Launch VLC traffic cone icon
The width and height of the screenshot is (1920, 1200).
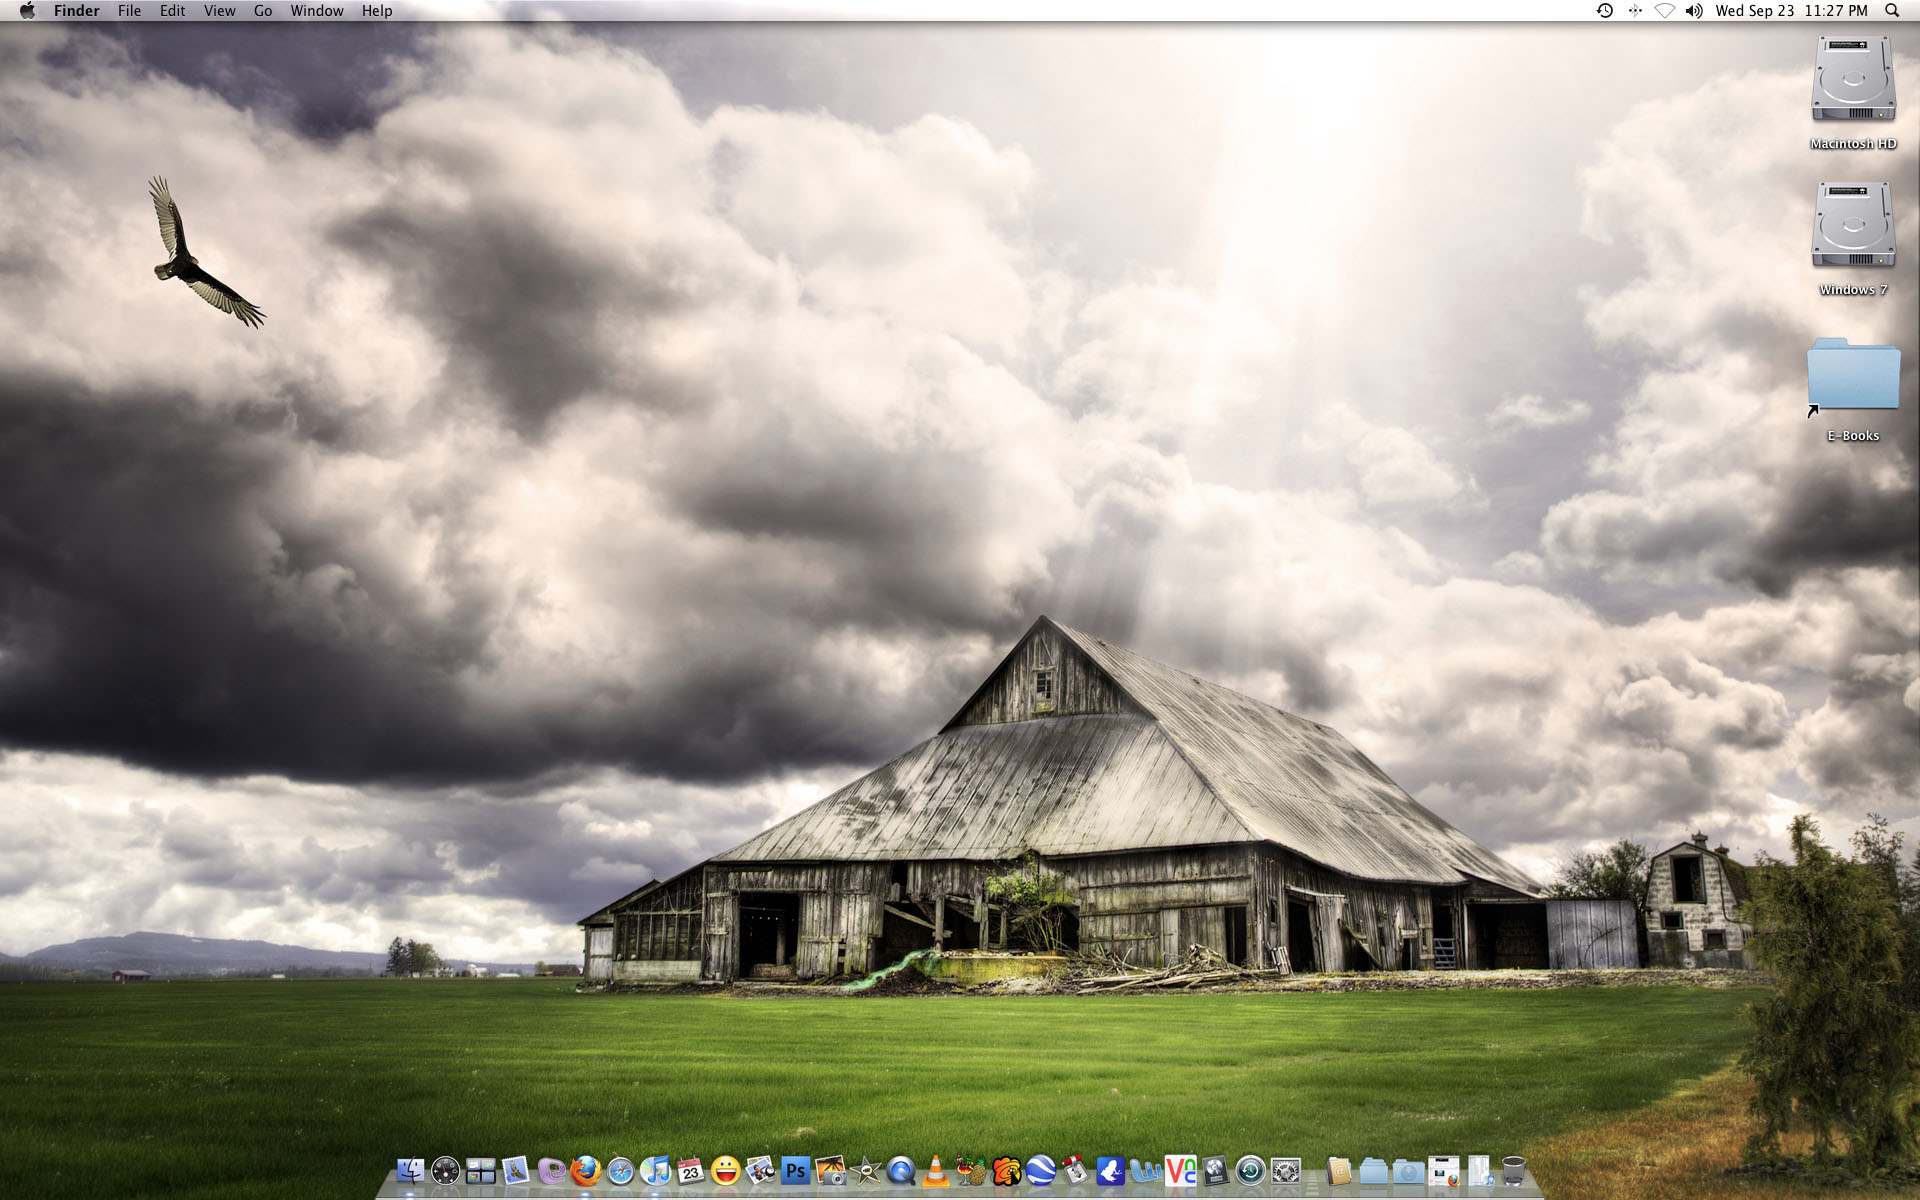935,1170
